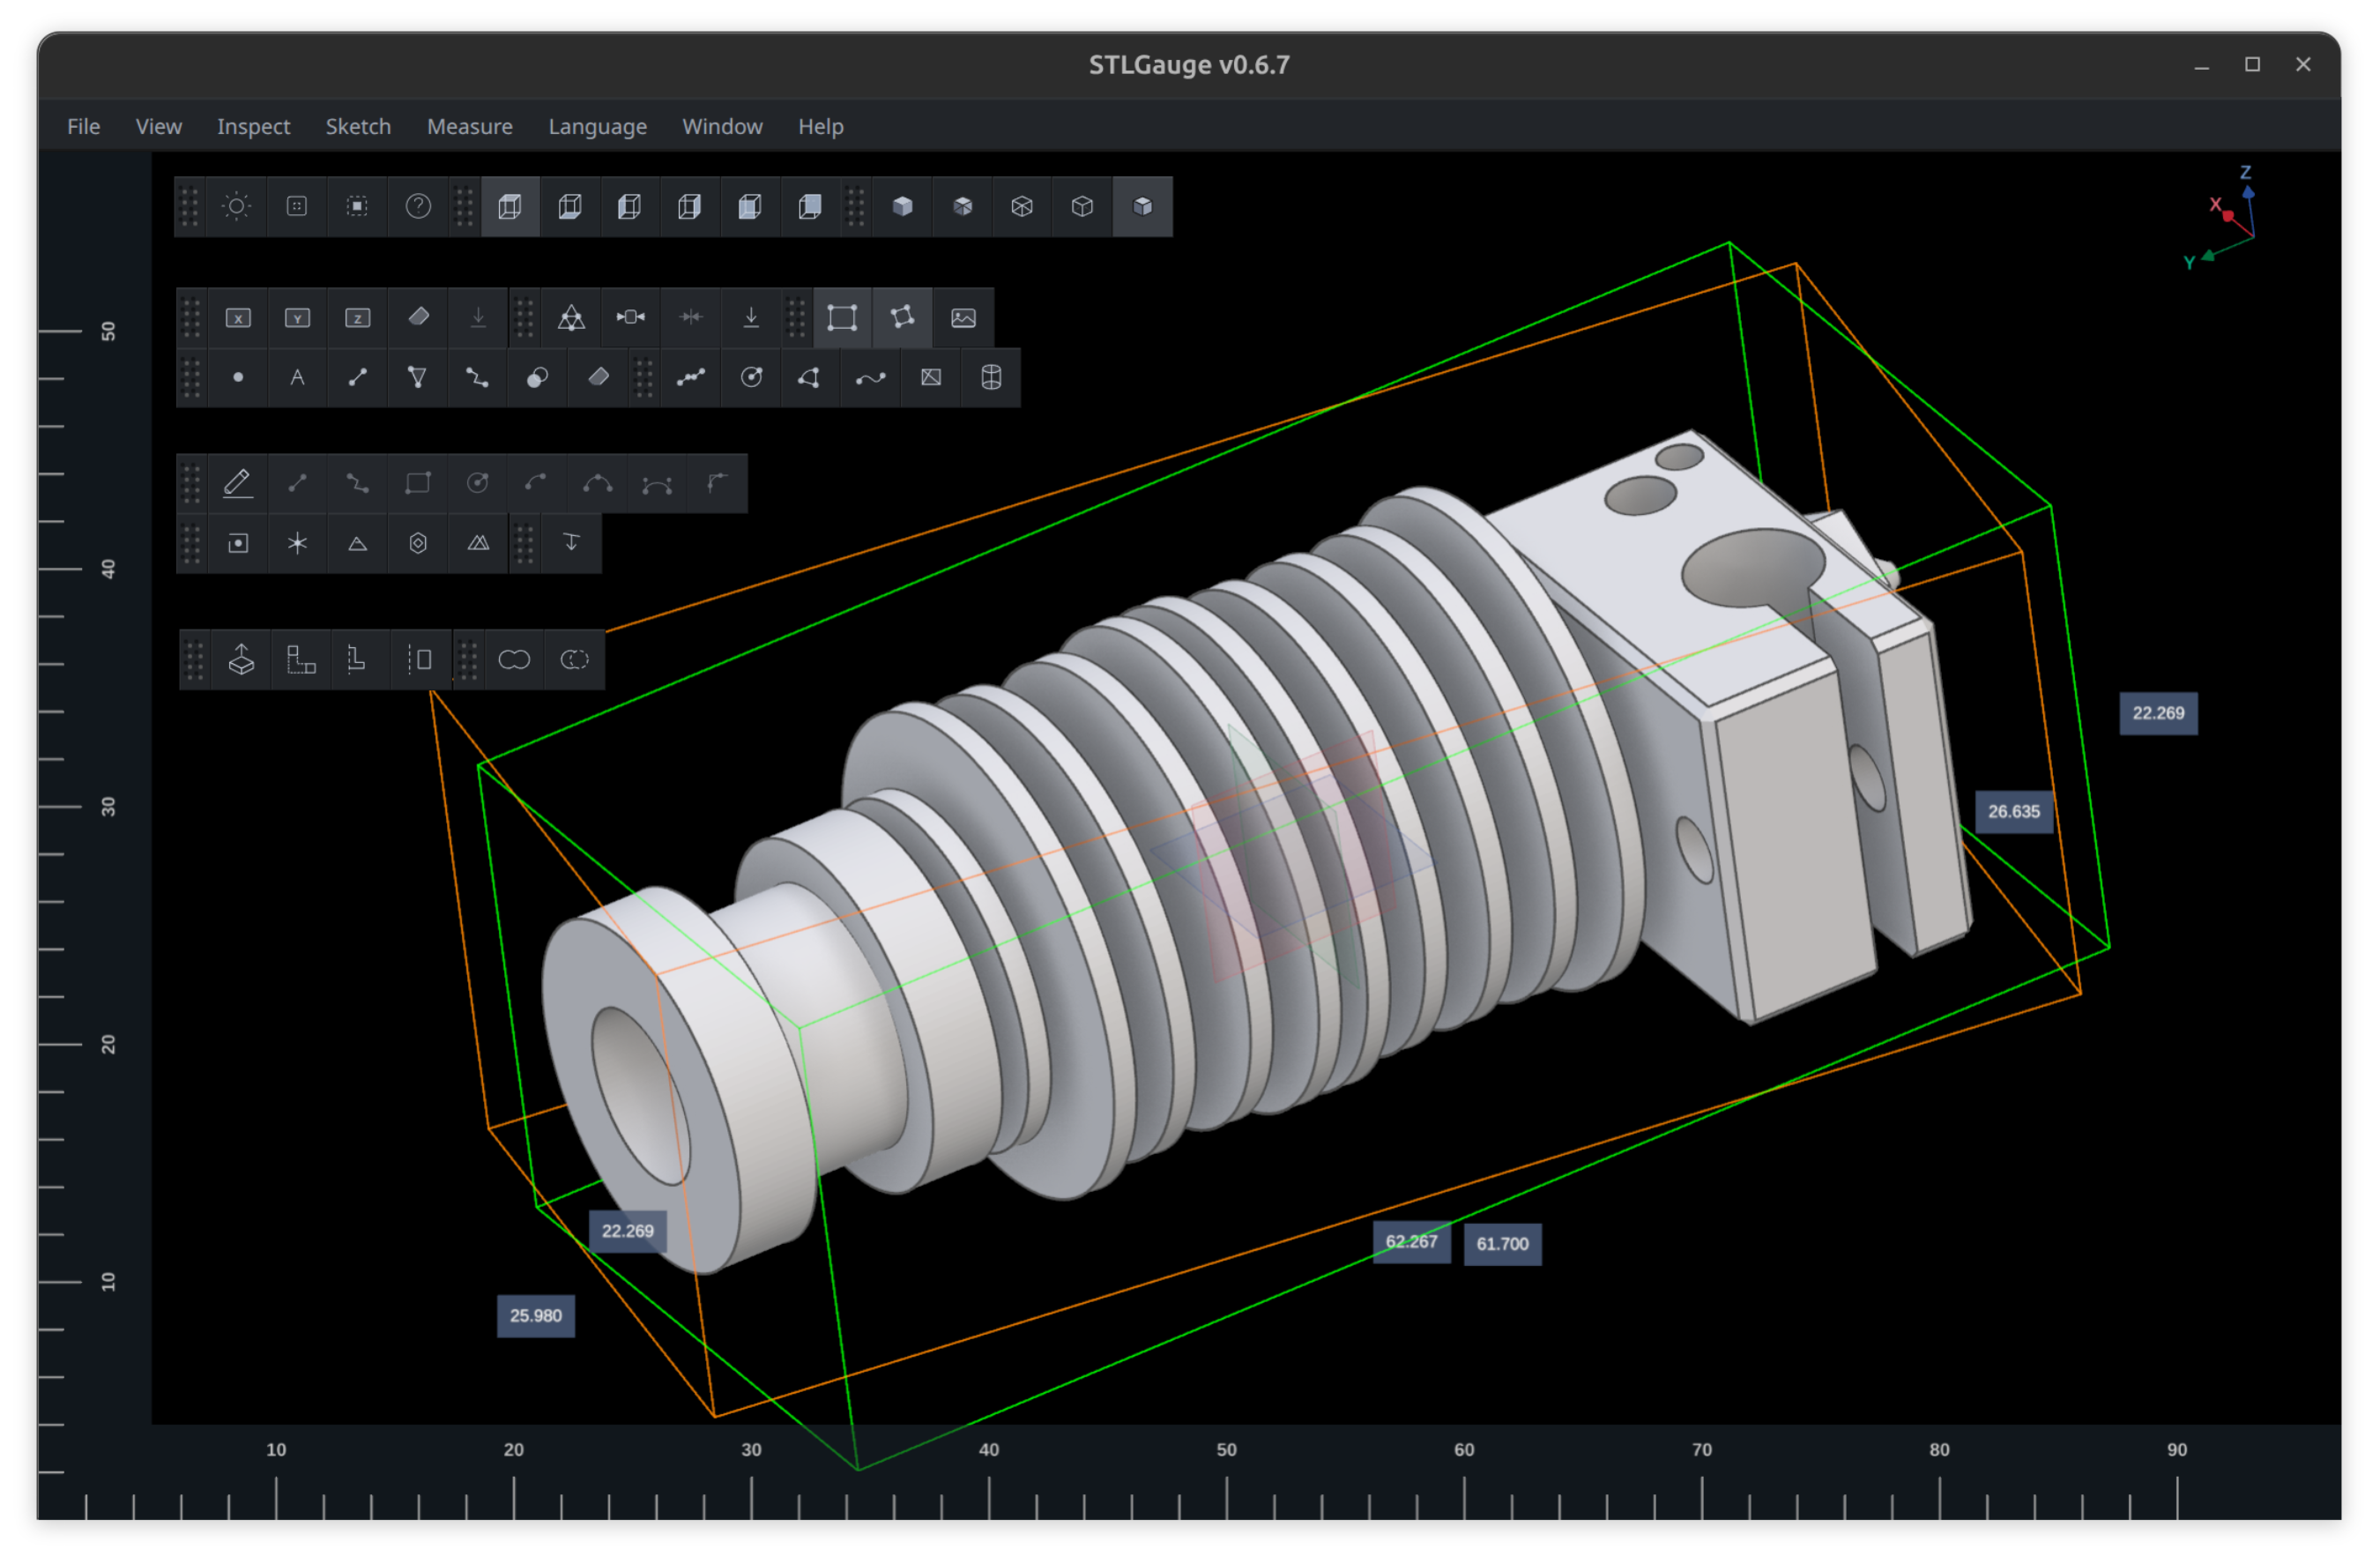This screenshot has height=1564, width=2380.
Task: Click the Z axis on the navigation gizmo
Action: coord(2246,172)
